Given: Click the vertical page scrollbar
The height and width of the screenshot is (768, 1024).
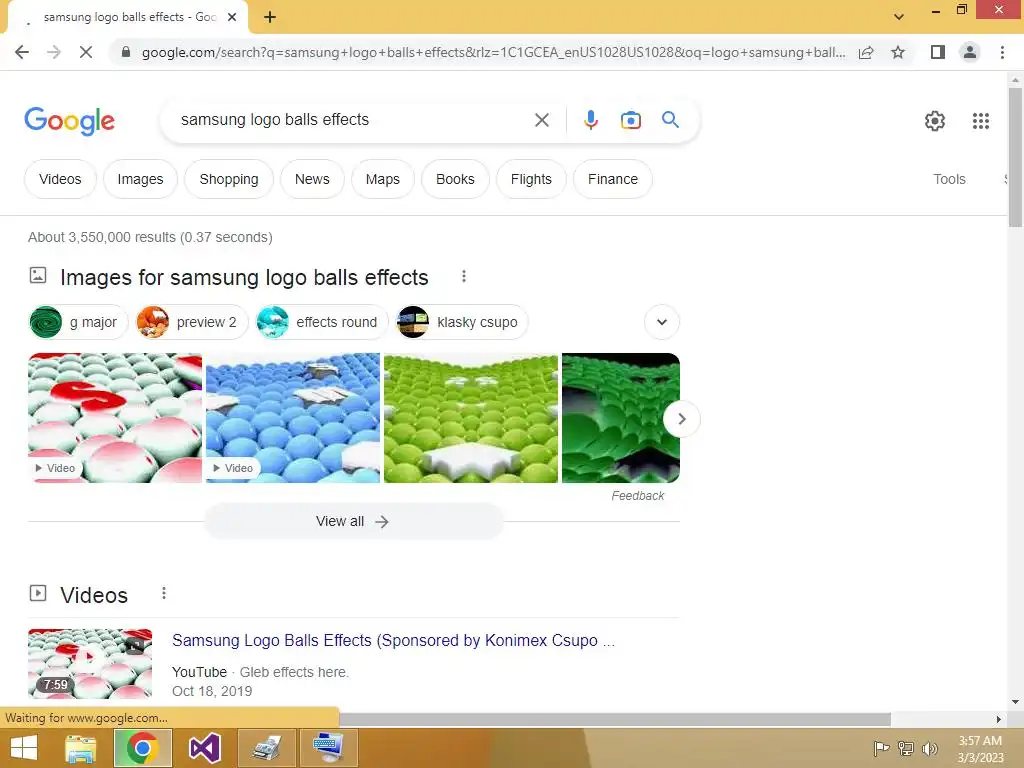Looking at the screenshot, I should [x=1015, y=157].
